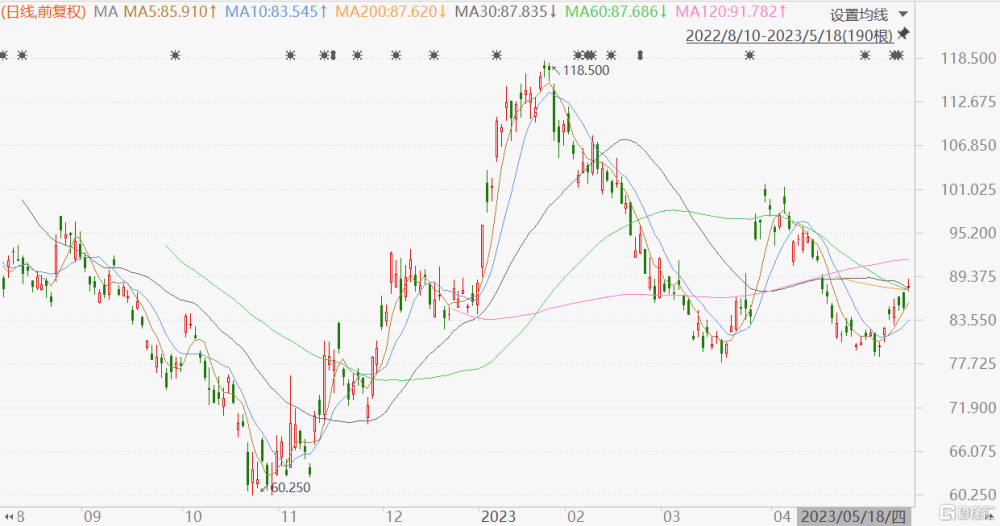Click the 101.025 price axis label

tap(968, 189)
